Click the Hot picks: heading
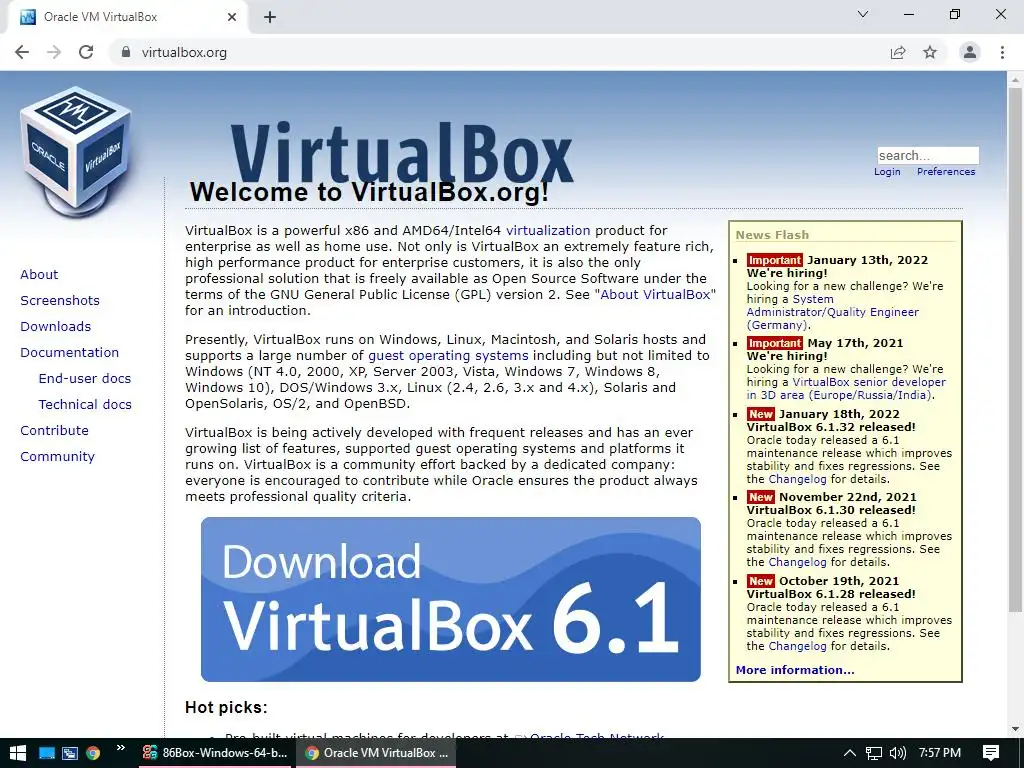This screenshot has width=1024, height=768. pos(226,707)
